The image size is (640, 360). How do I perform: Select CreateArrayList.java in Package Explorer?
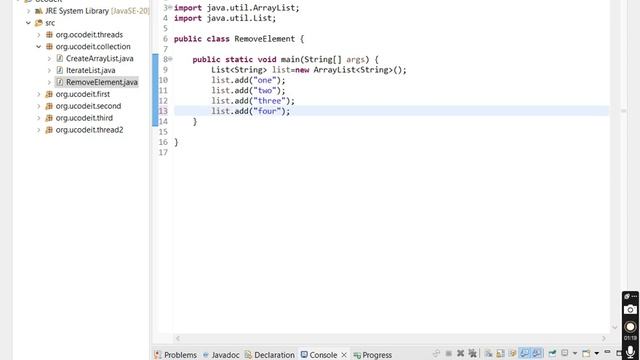(x=100, y=58)
